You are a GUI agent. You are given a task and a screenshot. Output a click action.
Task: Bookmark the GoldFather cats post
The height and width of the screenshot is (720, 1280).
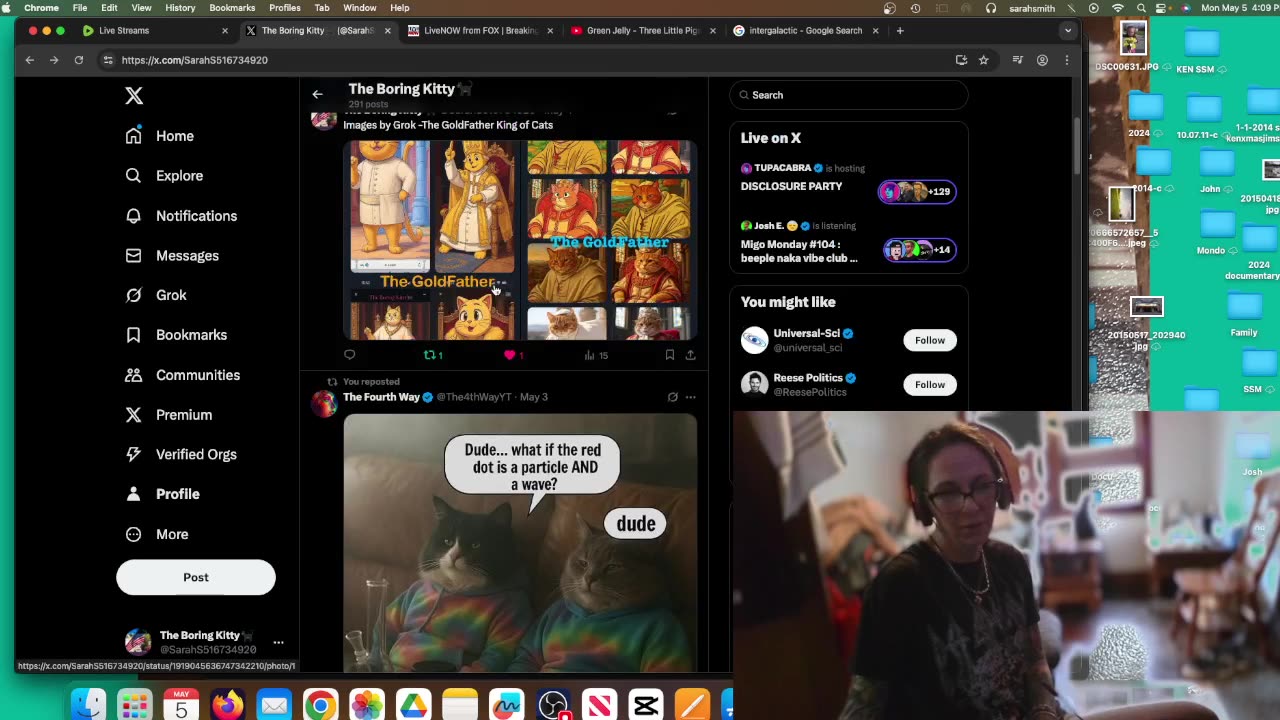pos(669,355)
